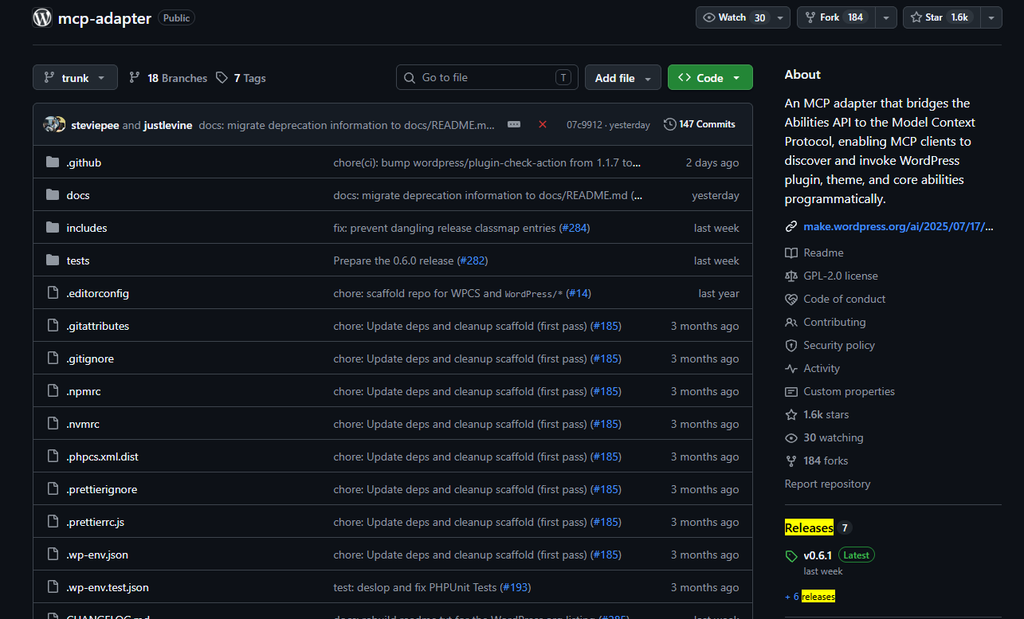Open the green Code dropdown
The width and height of the screenshot is (1024, 619).
710,77
